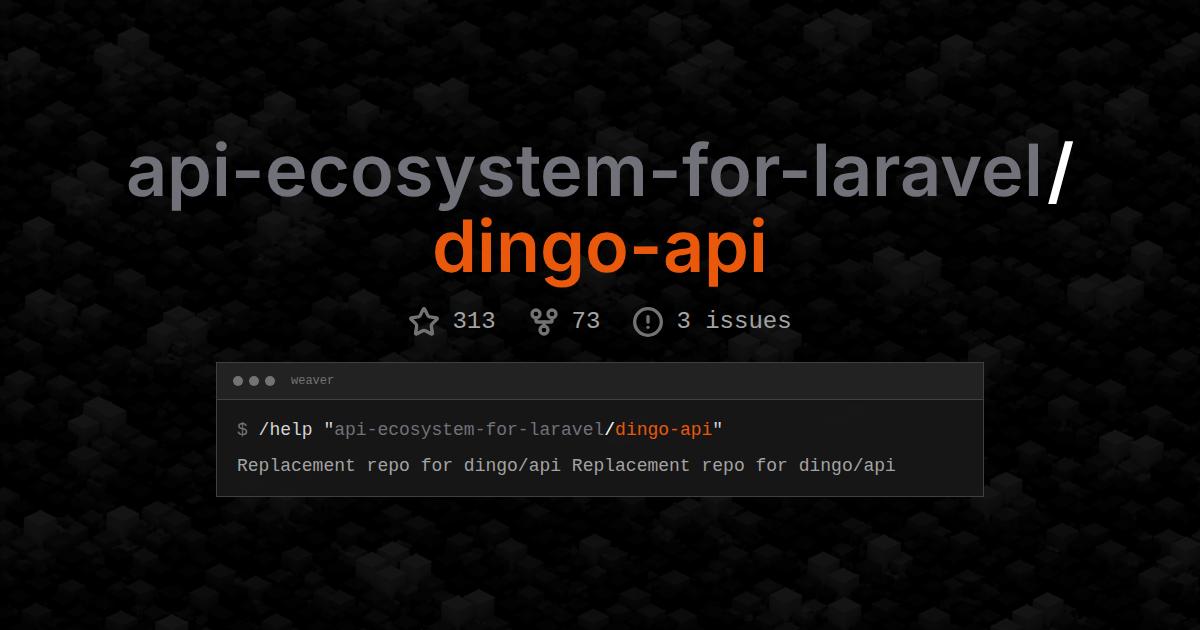Click the "3 issues" text

[734, 321]
